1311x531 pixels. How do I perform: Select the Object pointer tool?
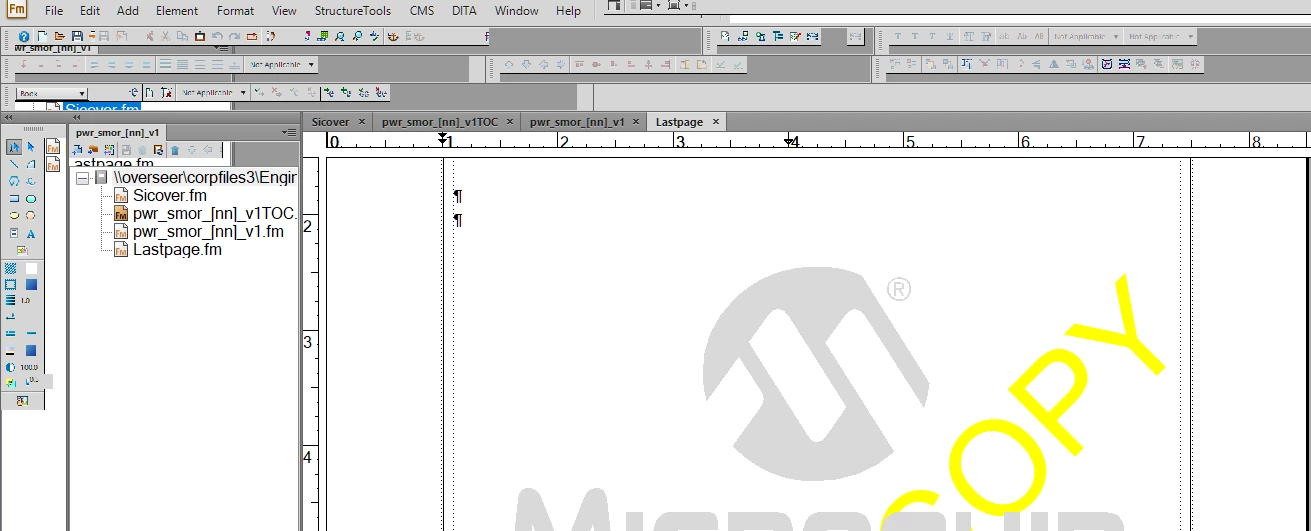click(31, 147)
